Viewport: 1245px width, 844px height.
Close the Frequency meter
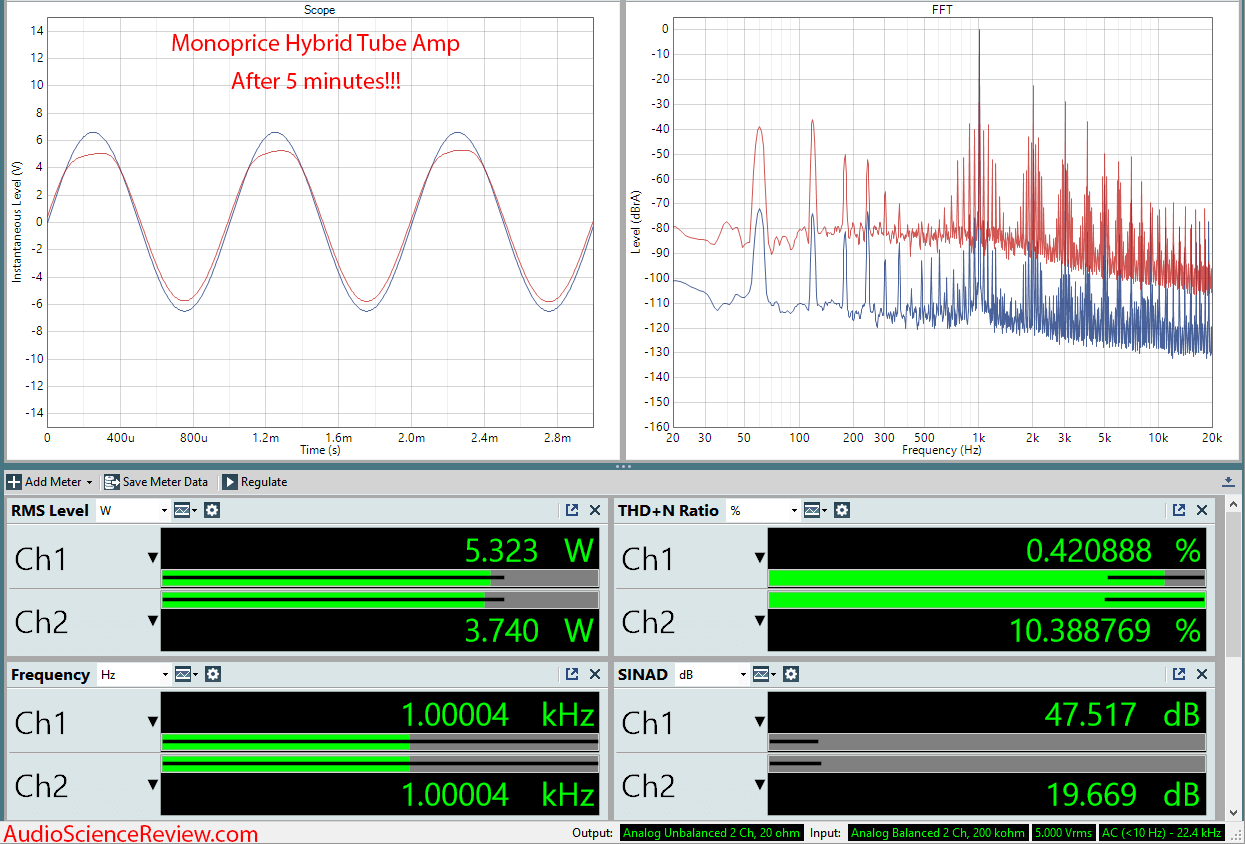point(595,675)
